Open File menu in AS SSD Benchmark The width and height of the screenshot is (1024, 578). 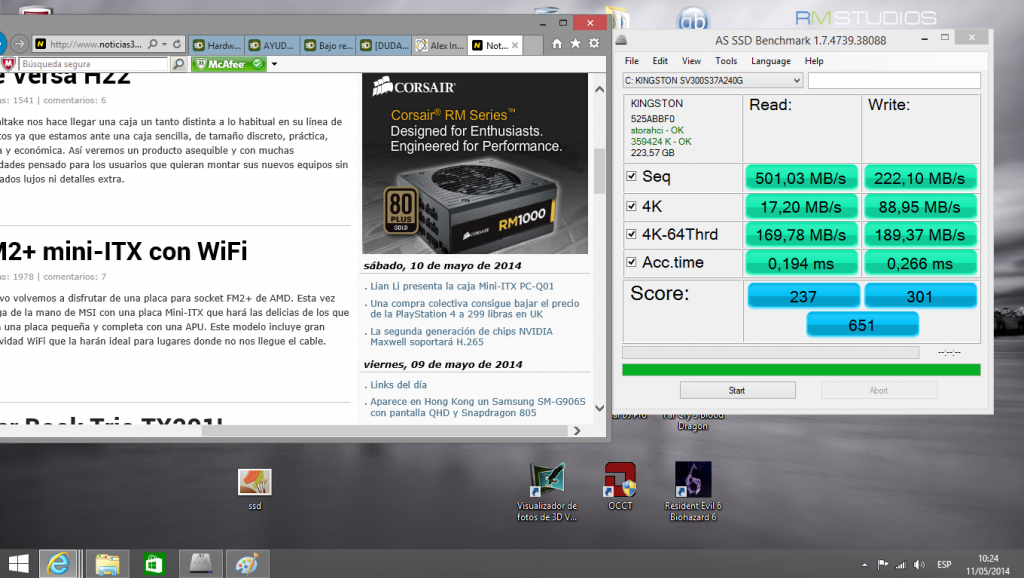(x=632, y=61)
